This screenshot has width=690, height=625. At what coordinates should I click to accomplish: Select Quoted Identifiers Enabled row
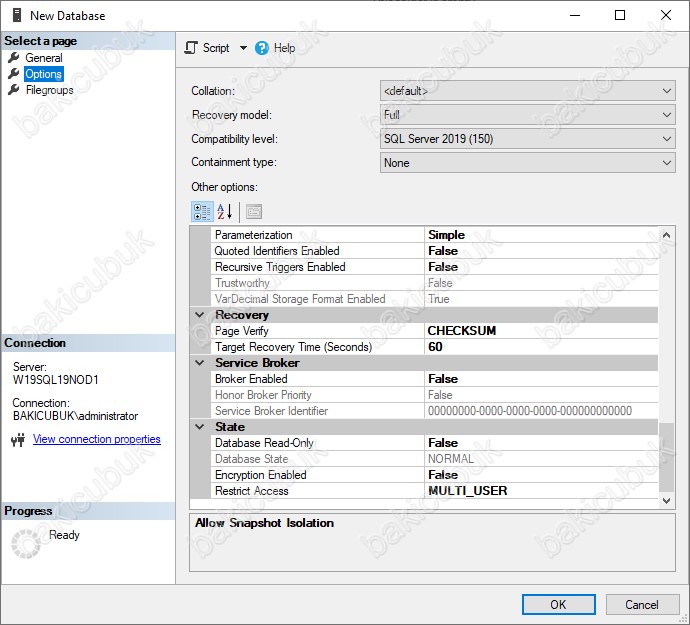pos(434,251)
